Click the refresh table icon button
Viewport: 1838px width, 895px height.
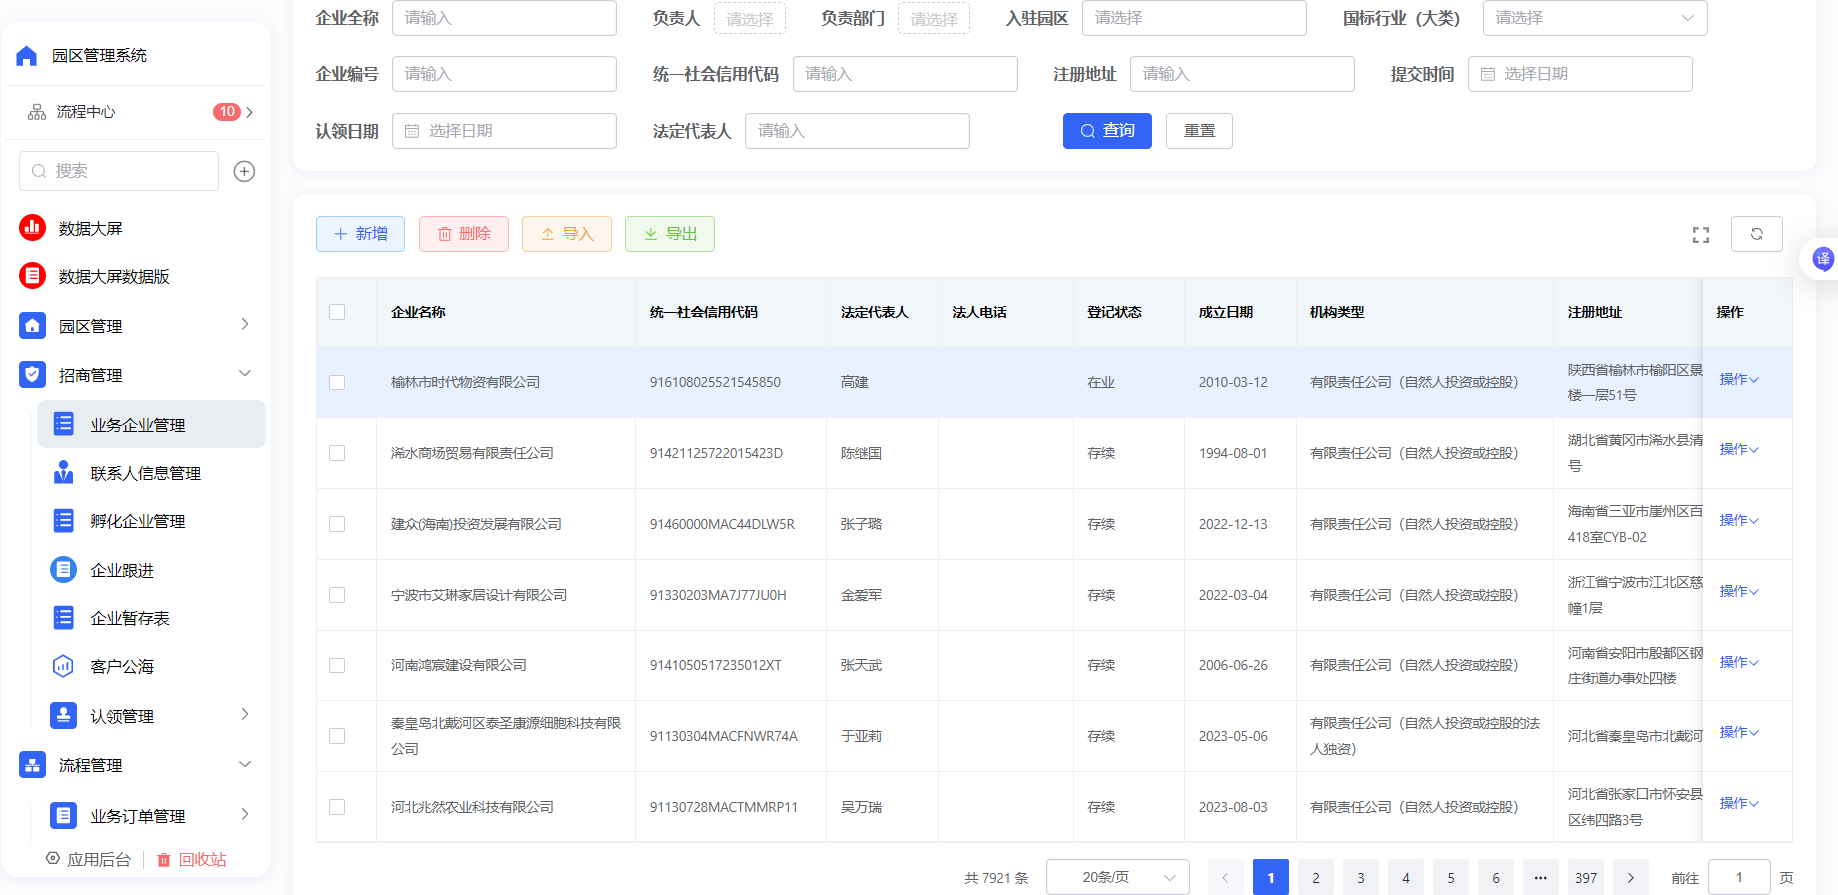1757,234
